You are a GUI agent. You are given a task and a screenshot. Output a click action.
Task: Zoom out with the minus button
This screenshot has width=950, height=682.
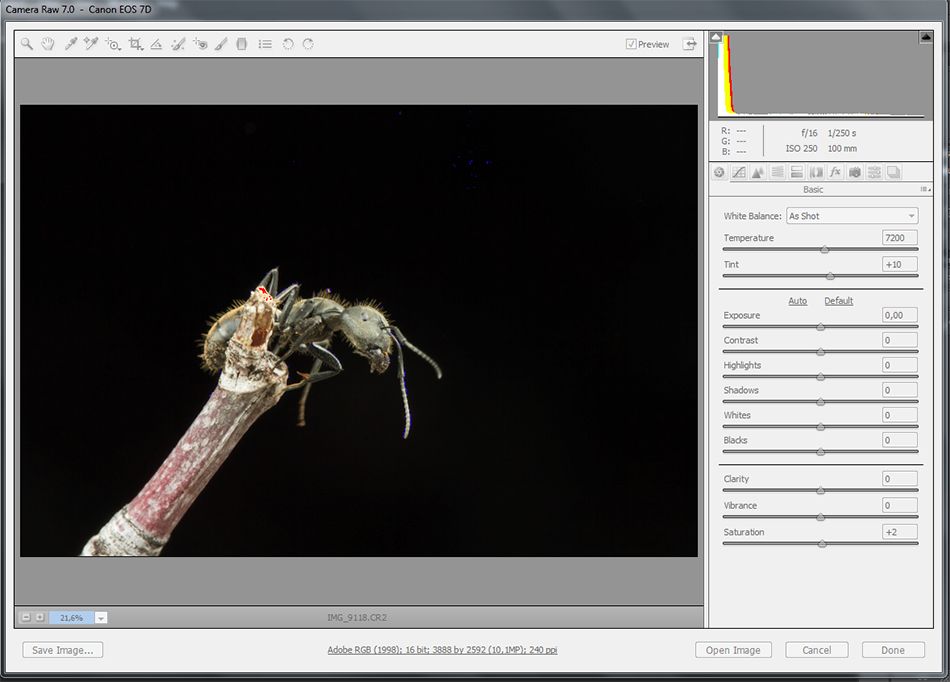25,618
